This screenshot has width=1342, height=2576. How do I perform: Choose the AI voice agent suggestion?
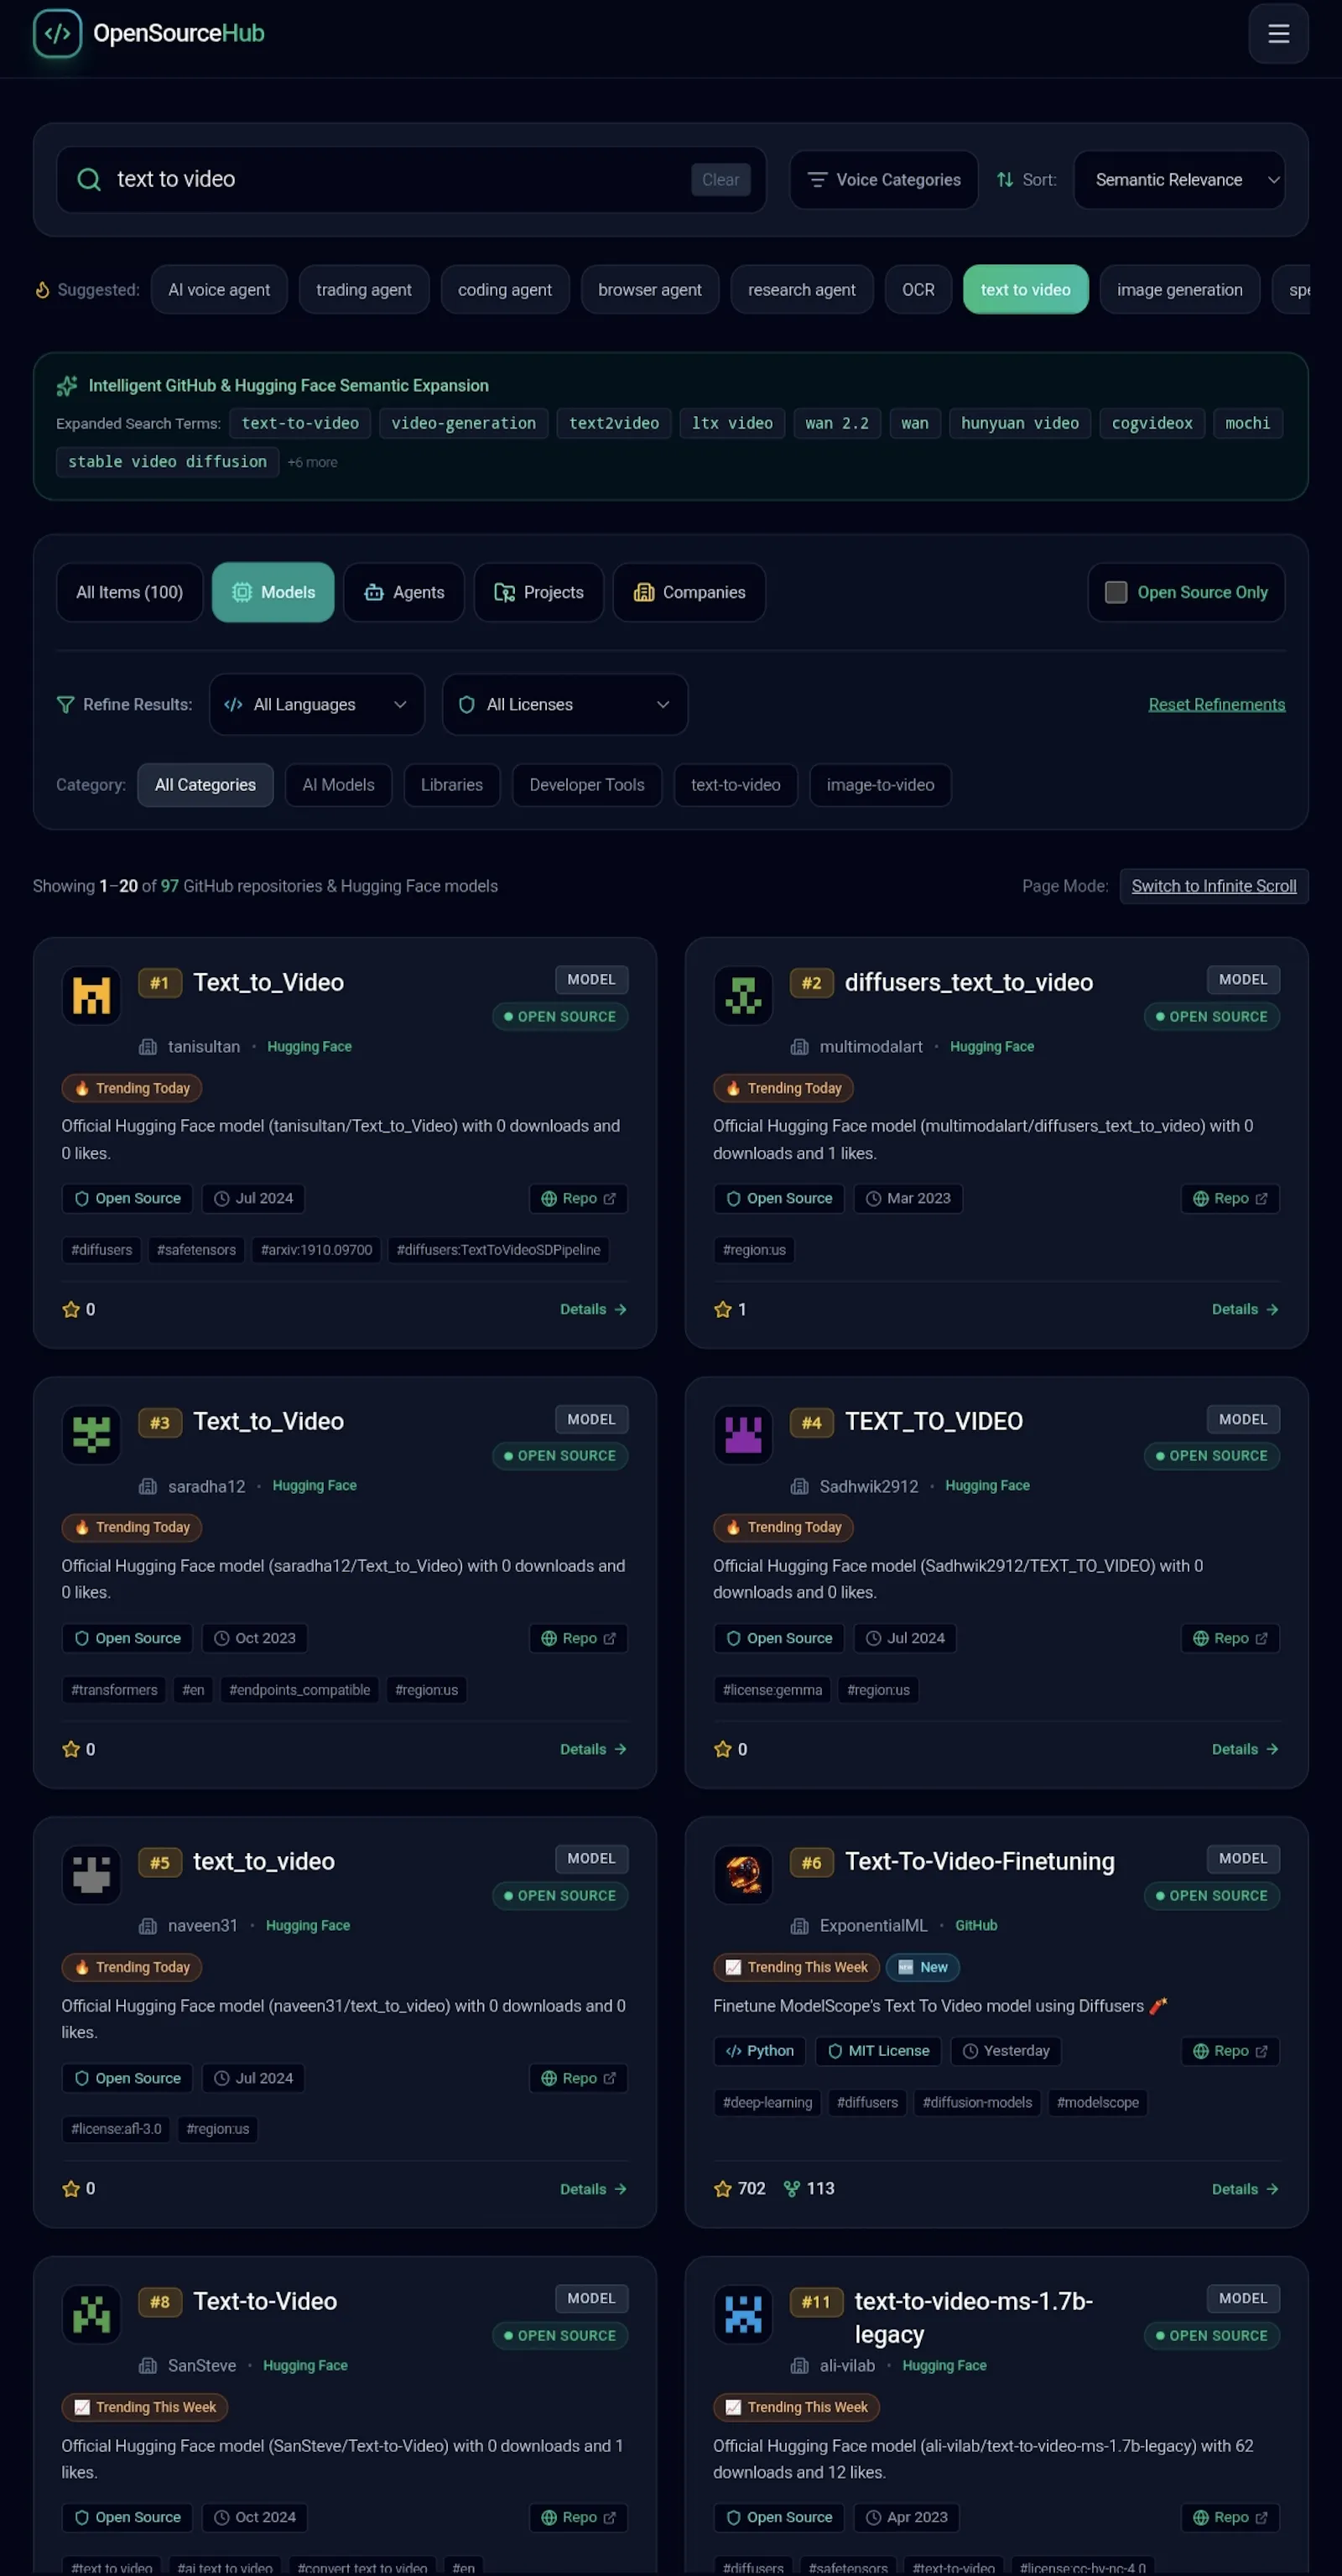tap(219, 289)
